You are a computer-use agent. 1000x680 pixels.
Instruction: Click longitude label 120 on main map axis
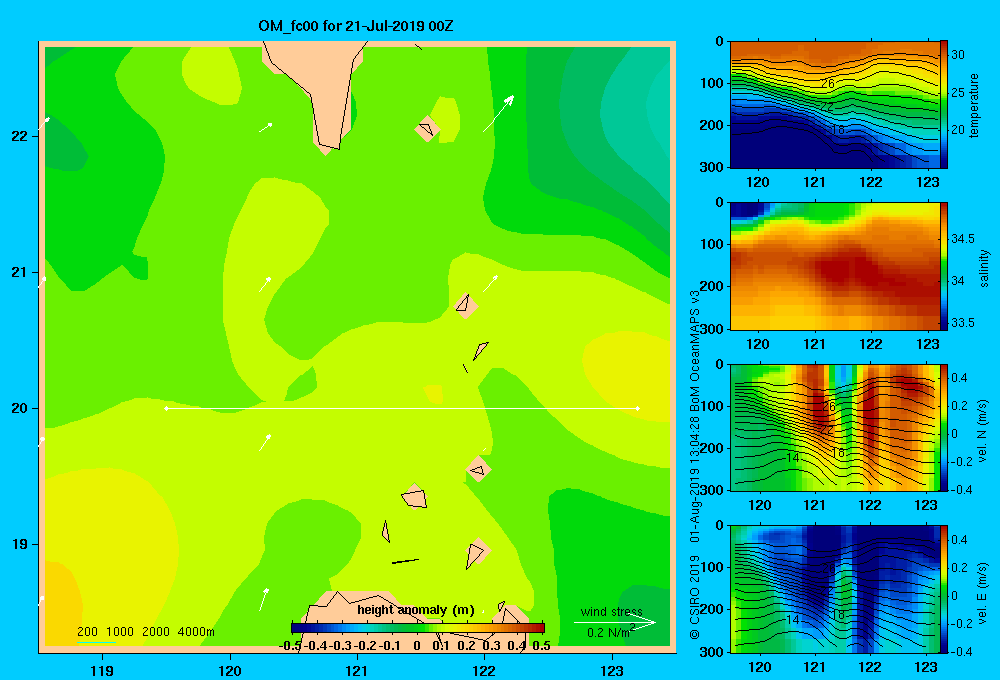230,670
